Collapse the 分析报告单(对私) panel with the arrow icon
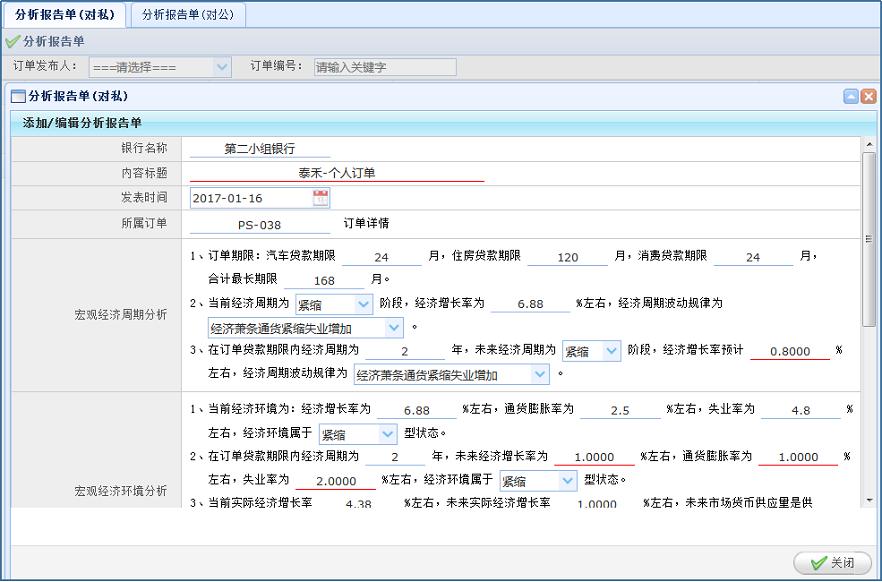The width and height of the screenshot is (882, 582). pos(851,97)
